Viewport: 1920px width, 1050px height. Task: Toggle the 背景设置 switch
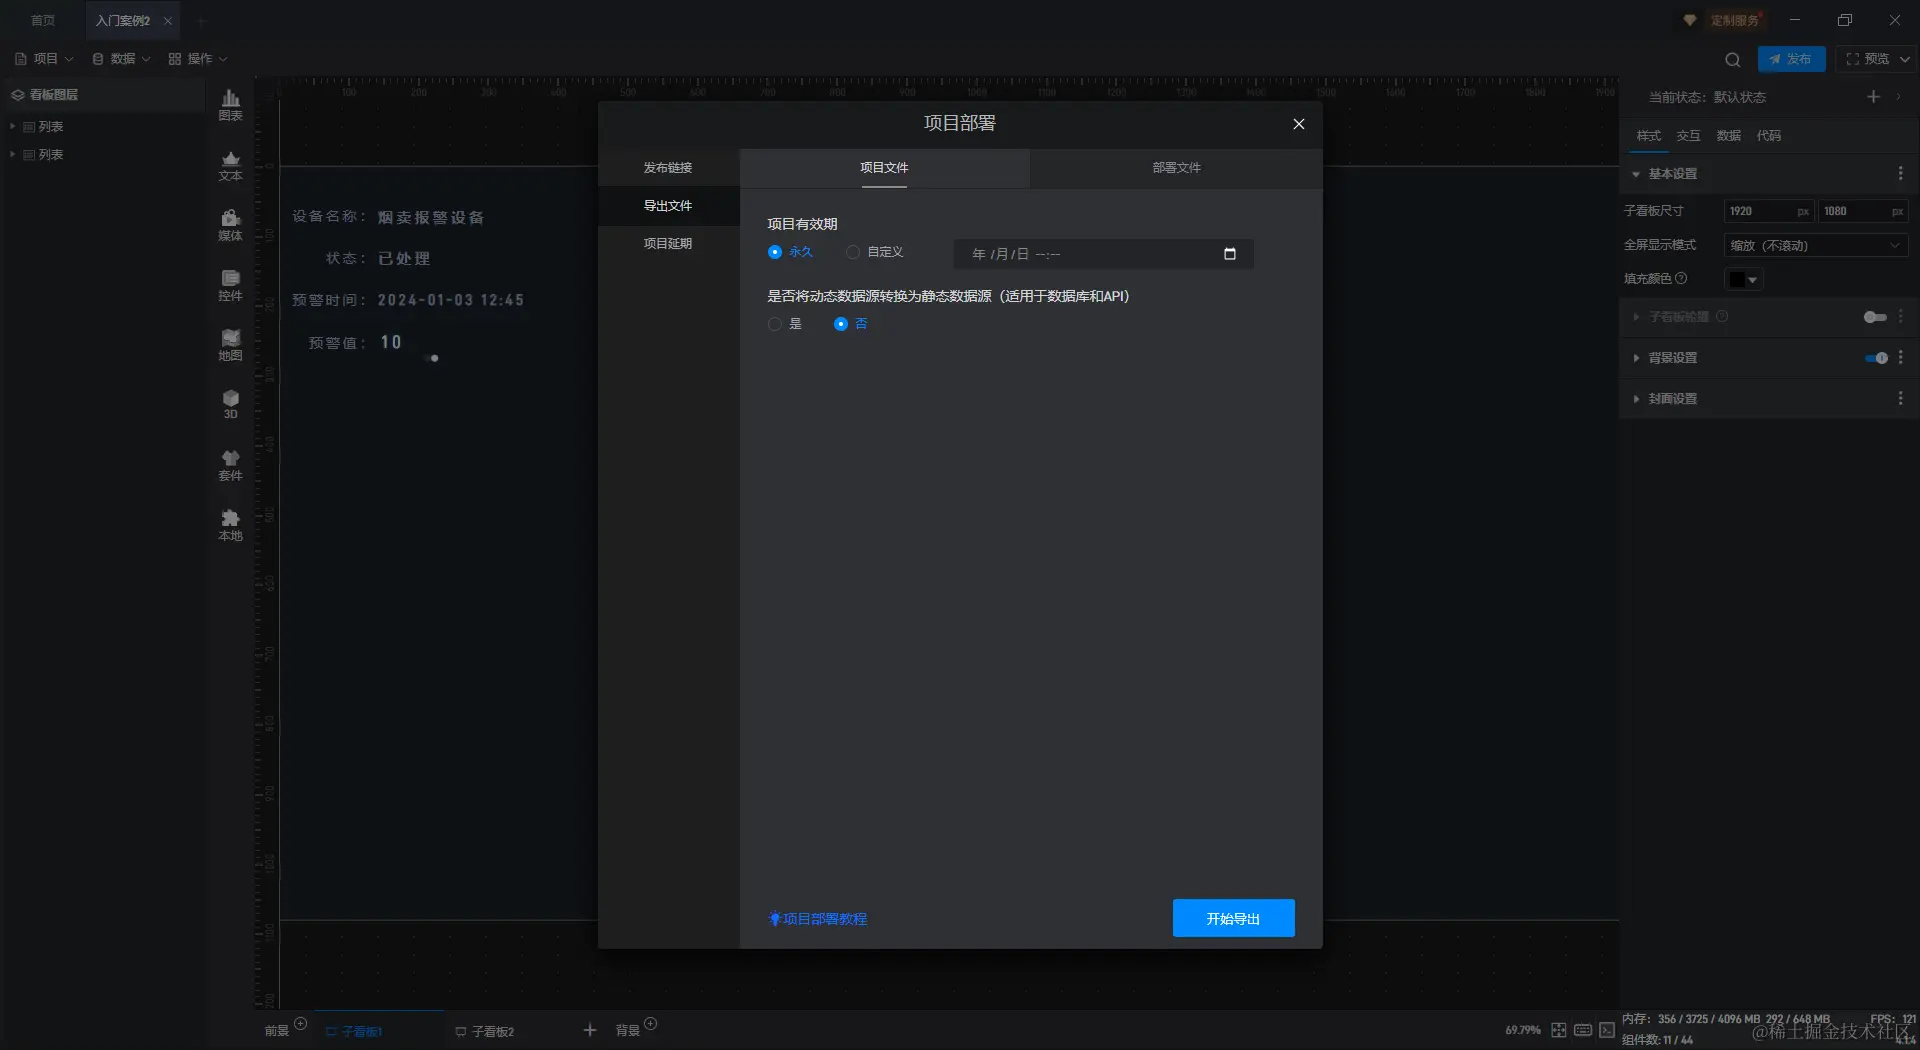pos(1876,358)
